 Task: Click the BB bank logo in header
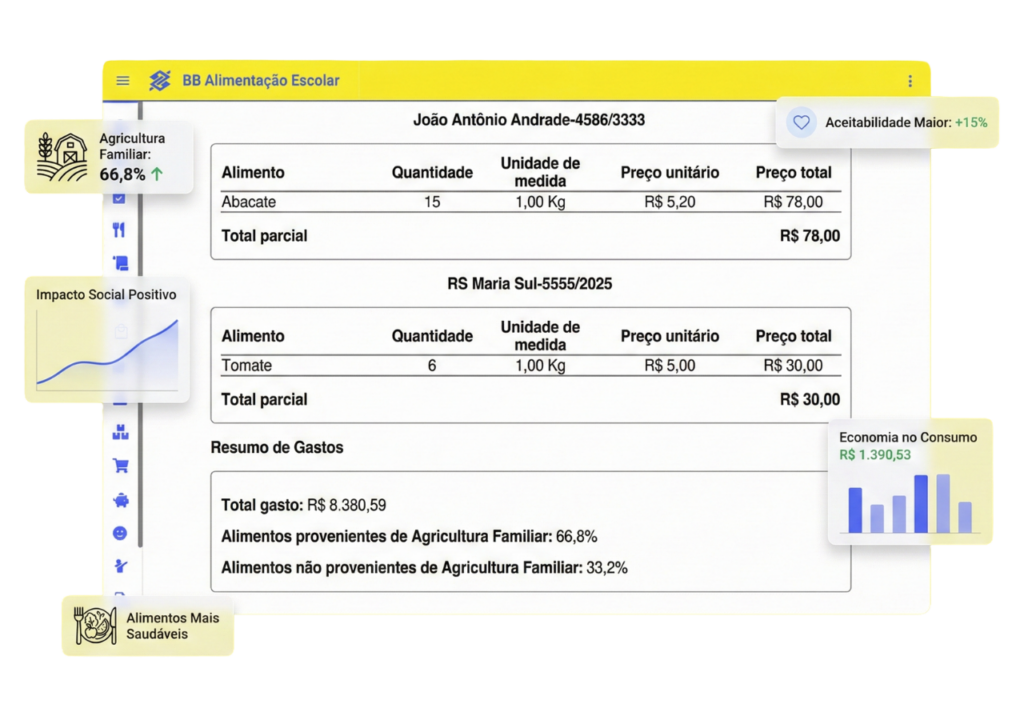click(160, 81)
